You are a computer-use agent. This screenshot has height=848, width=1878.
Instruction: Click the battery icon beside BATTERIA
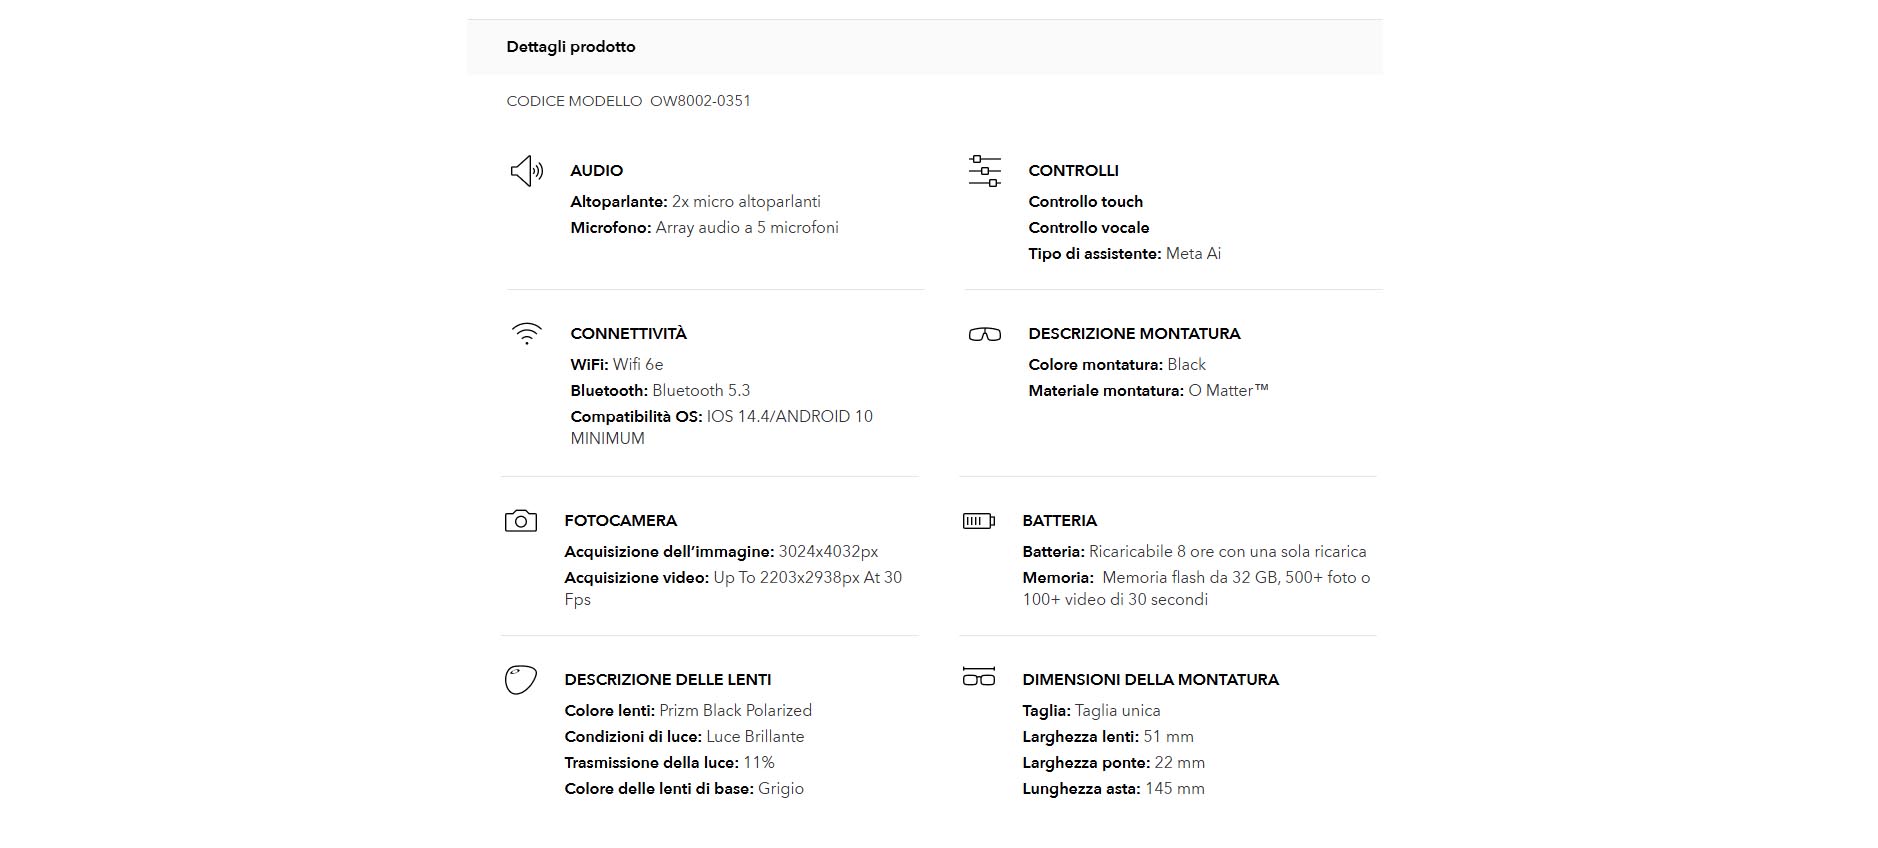coord(978,521)
